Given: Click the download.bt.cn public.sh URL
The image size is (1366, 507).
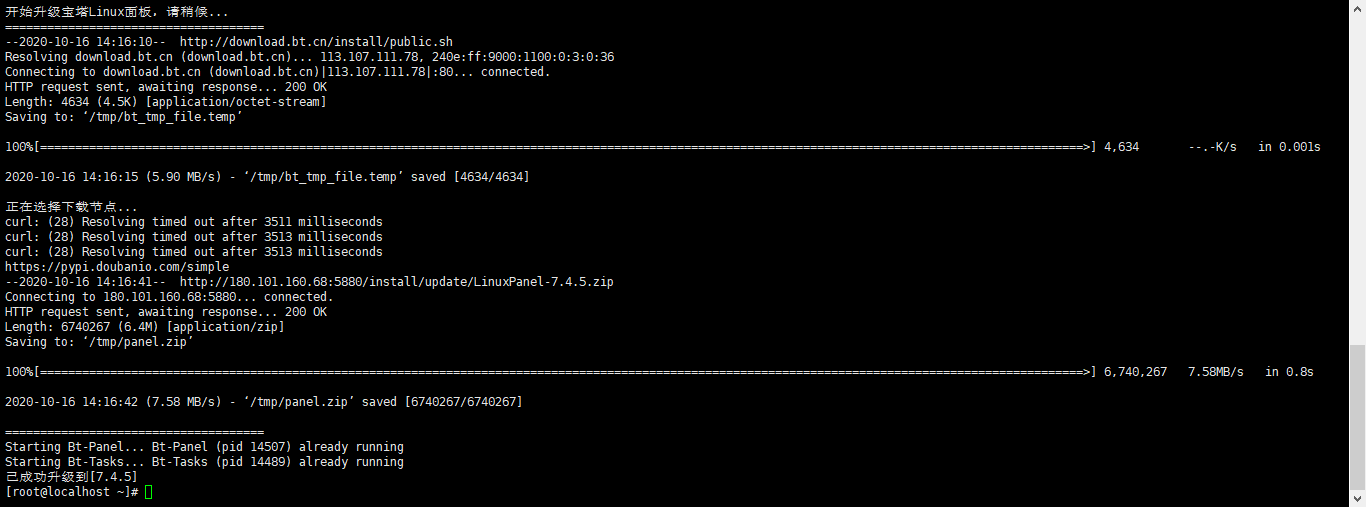Looking at the screenshot, I should 316,42.
